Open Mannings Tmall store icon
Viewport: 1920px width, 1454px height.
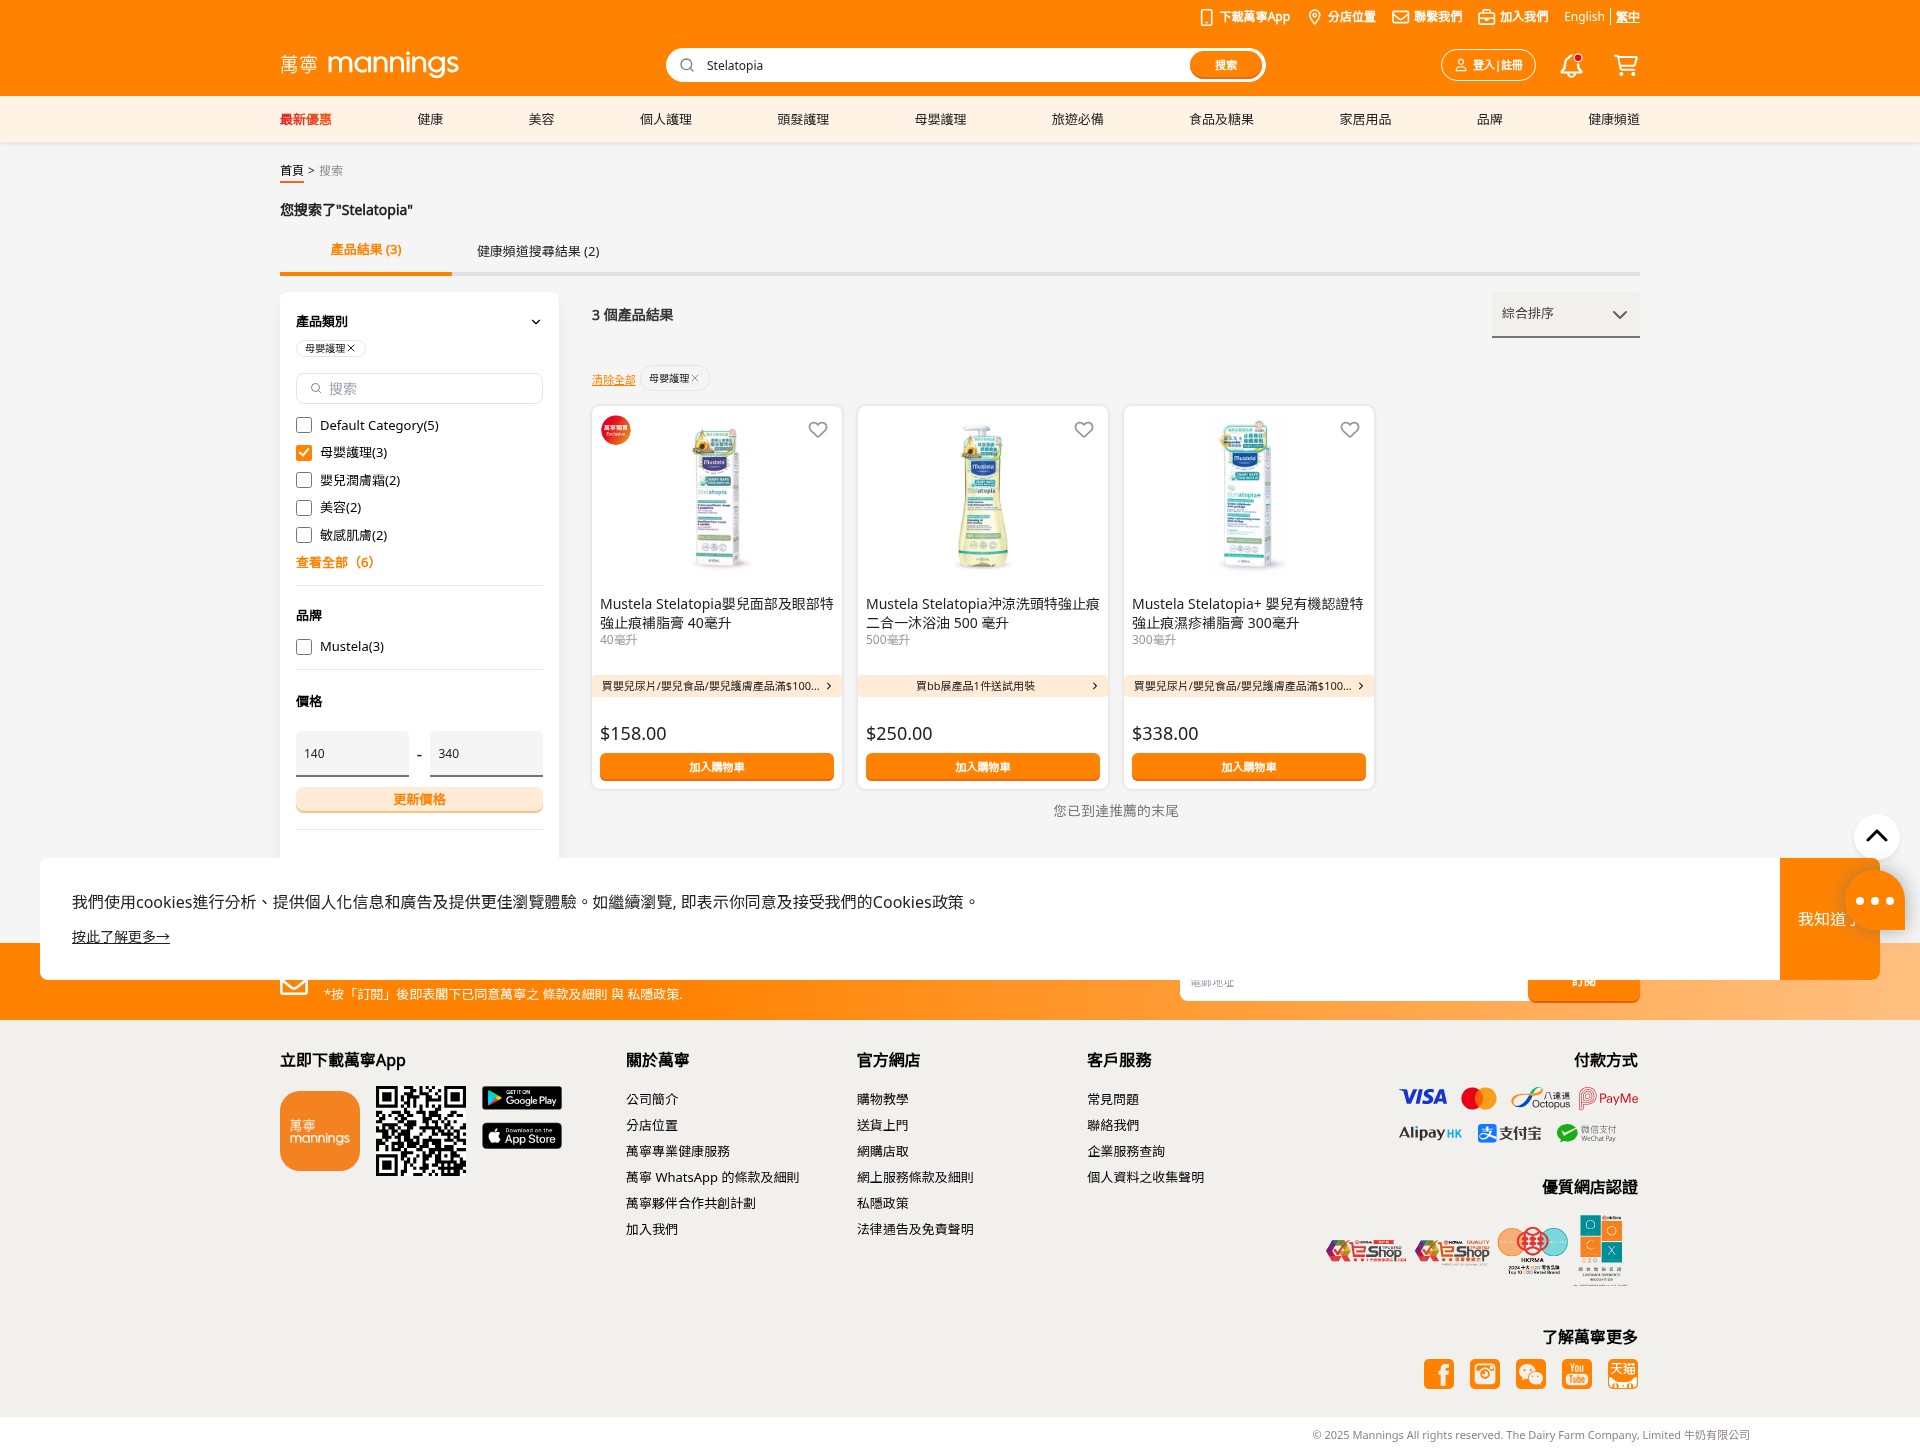[x=1623, y=1374]
